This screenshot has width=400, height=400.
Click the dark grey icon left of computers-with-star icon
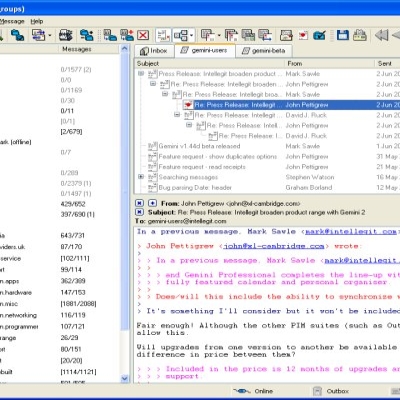[x=66, y=35]
